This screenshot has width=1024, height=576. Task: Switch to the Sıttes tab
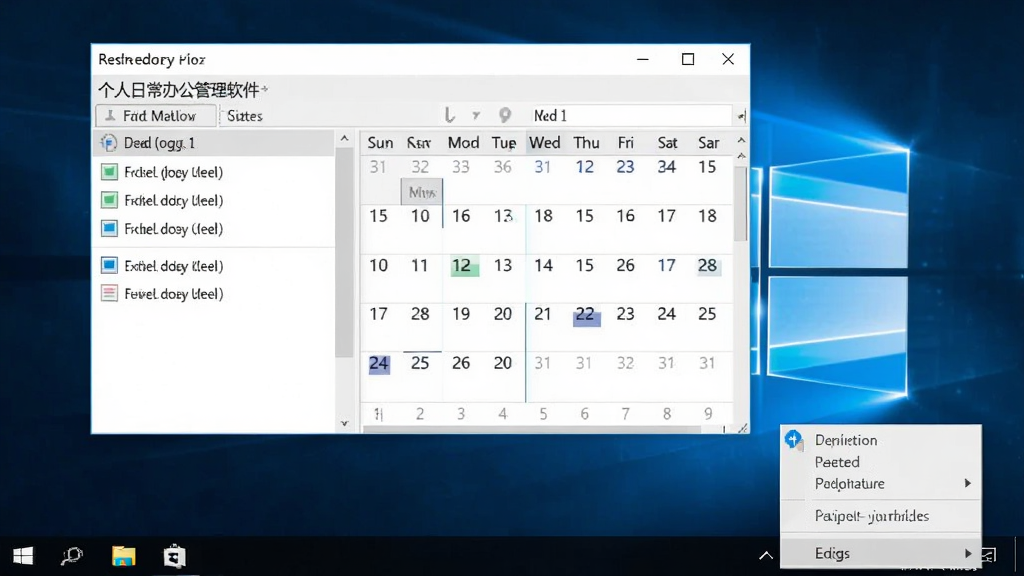coord(245,116)
